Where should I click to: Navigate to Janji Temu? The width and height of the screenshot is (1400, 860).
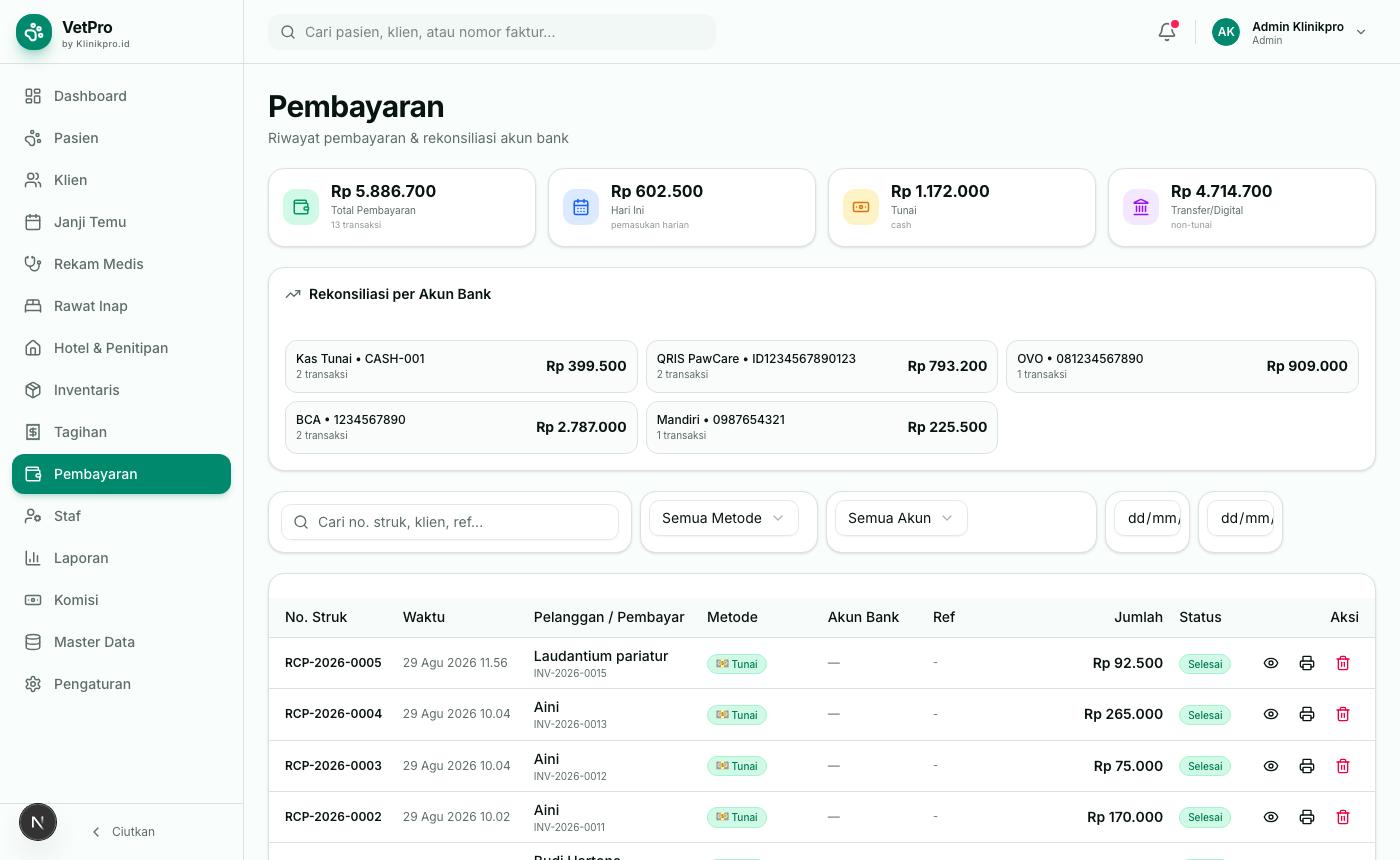[x=121, y=222]
